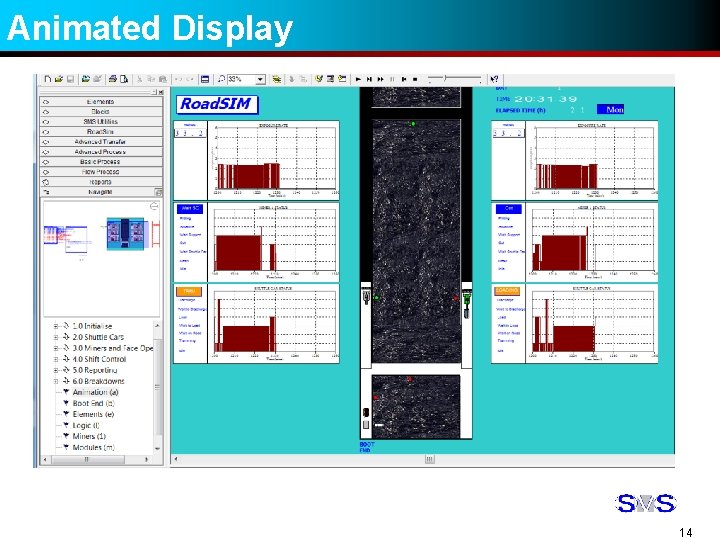Open the RoadSim template panel
Screen dimensions: 720x540
pyautogui.click(x=101, y=132)
